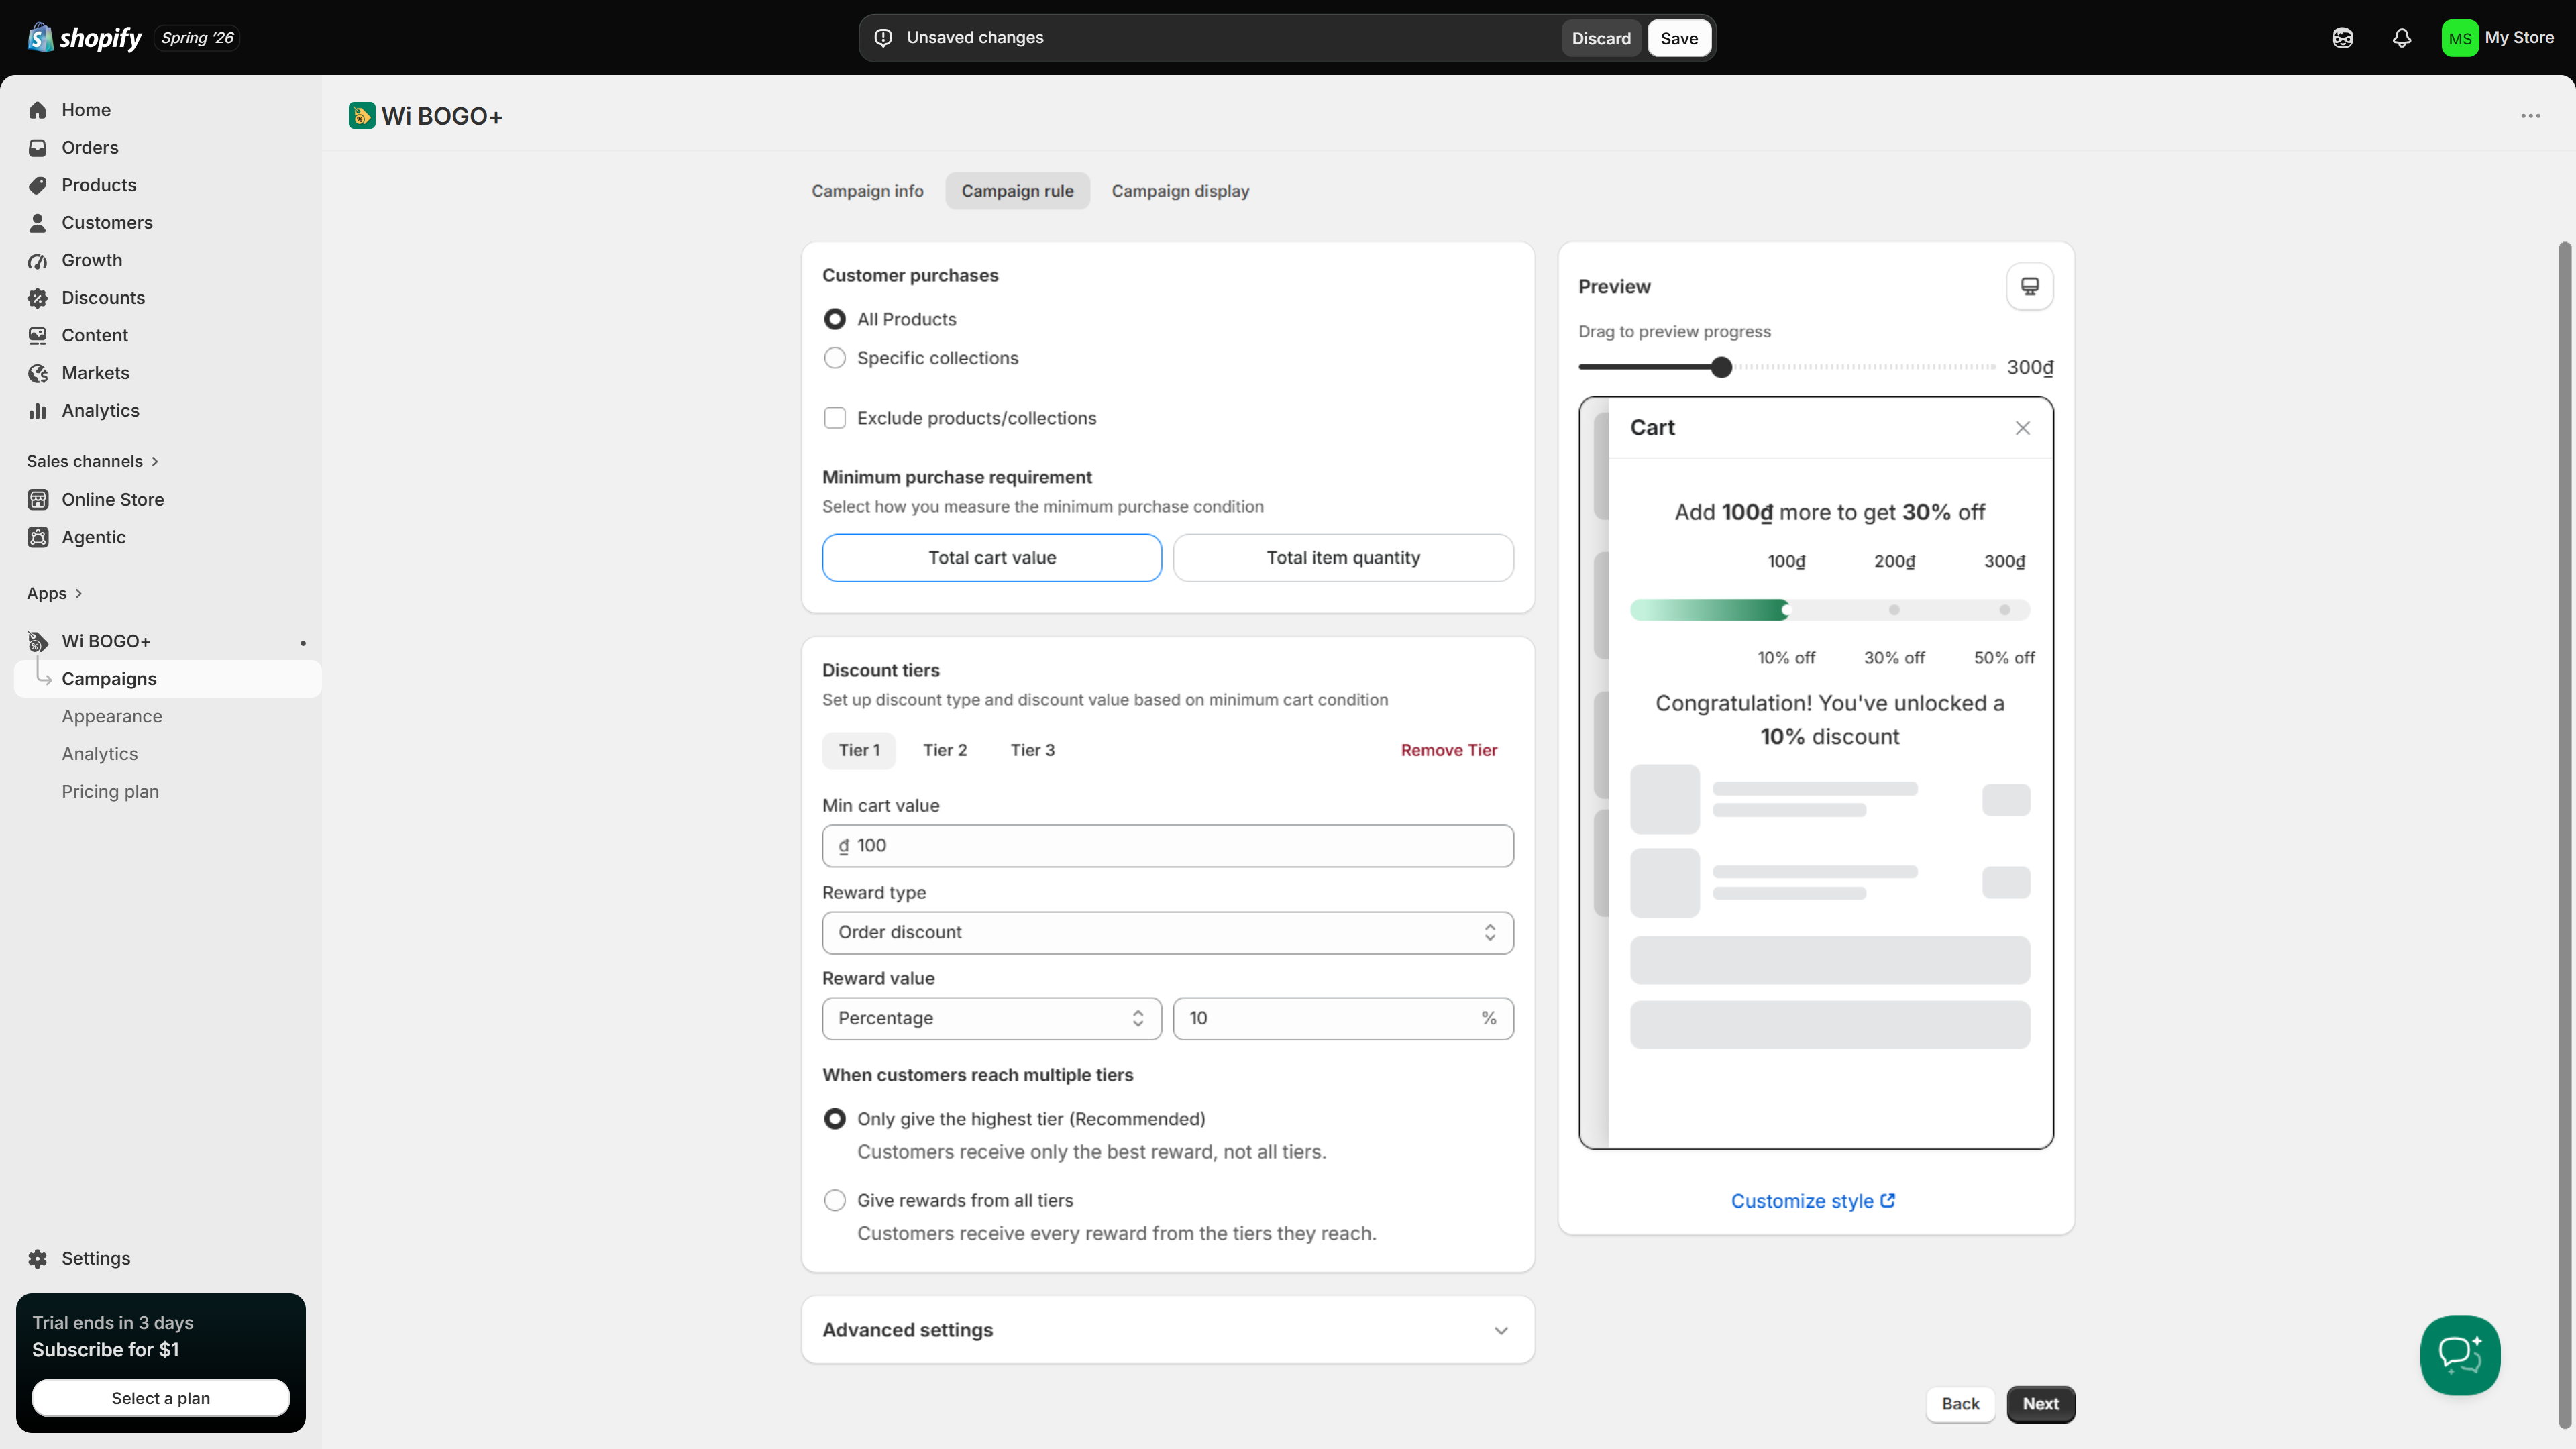Click the Discard button
Viewport: 2576px width, 1449px height.
point(1600,38)
